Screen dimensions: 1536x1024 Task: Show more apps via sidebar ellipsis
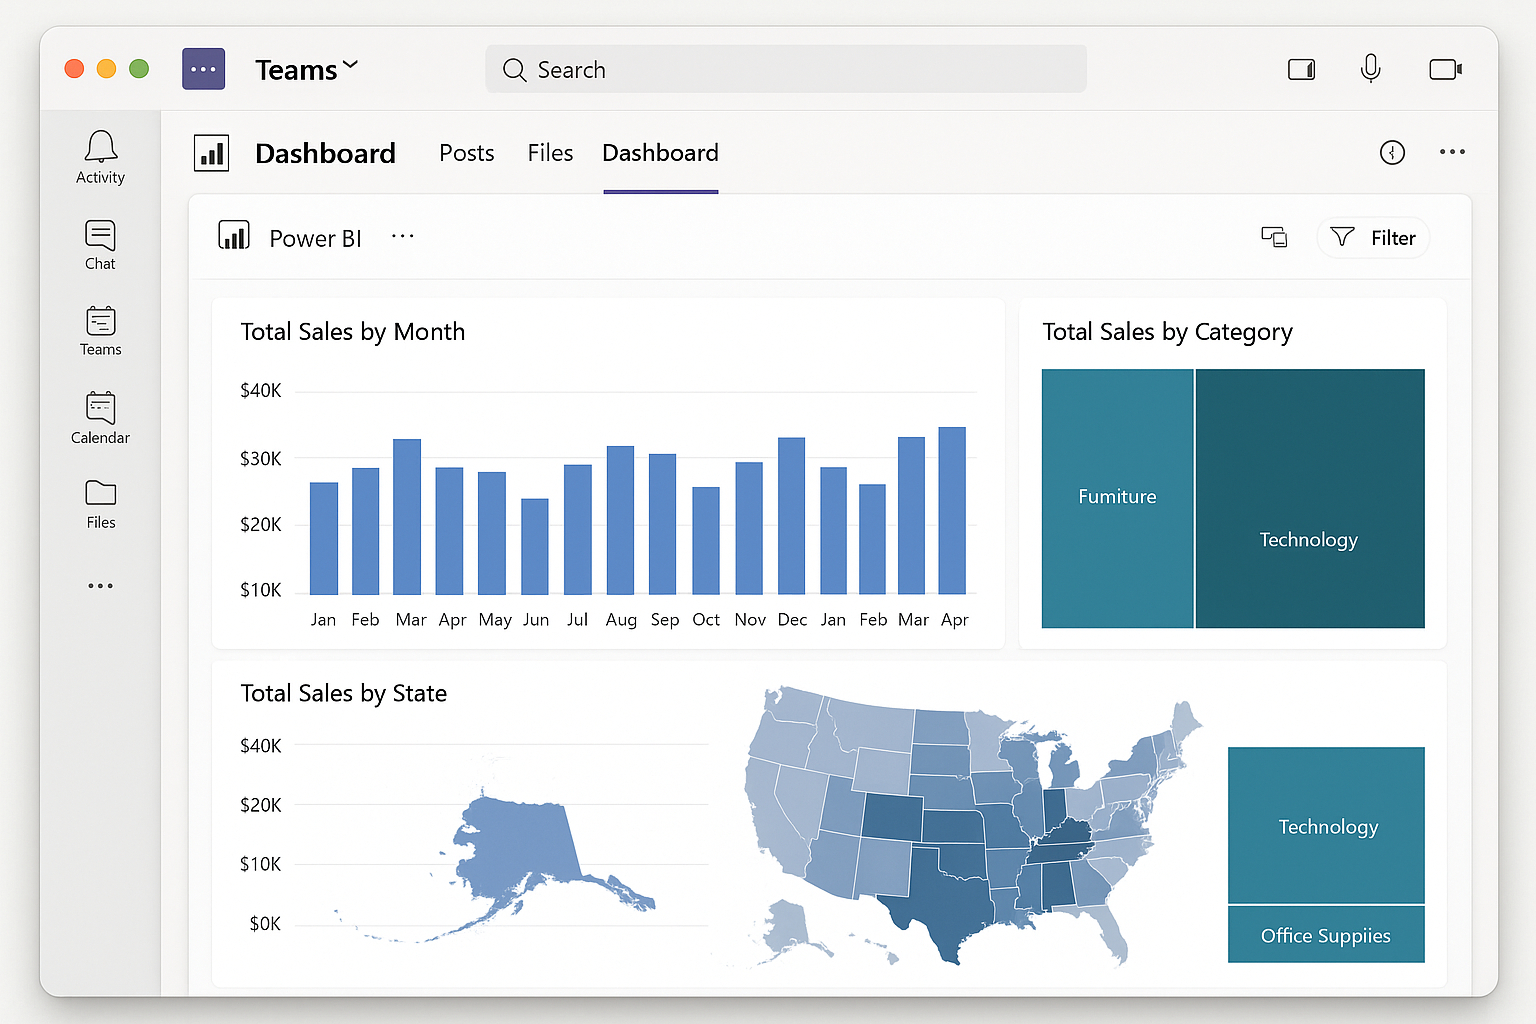[100, 585]
